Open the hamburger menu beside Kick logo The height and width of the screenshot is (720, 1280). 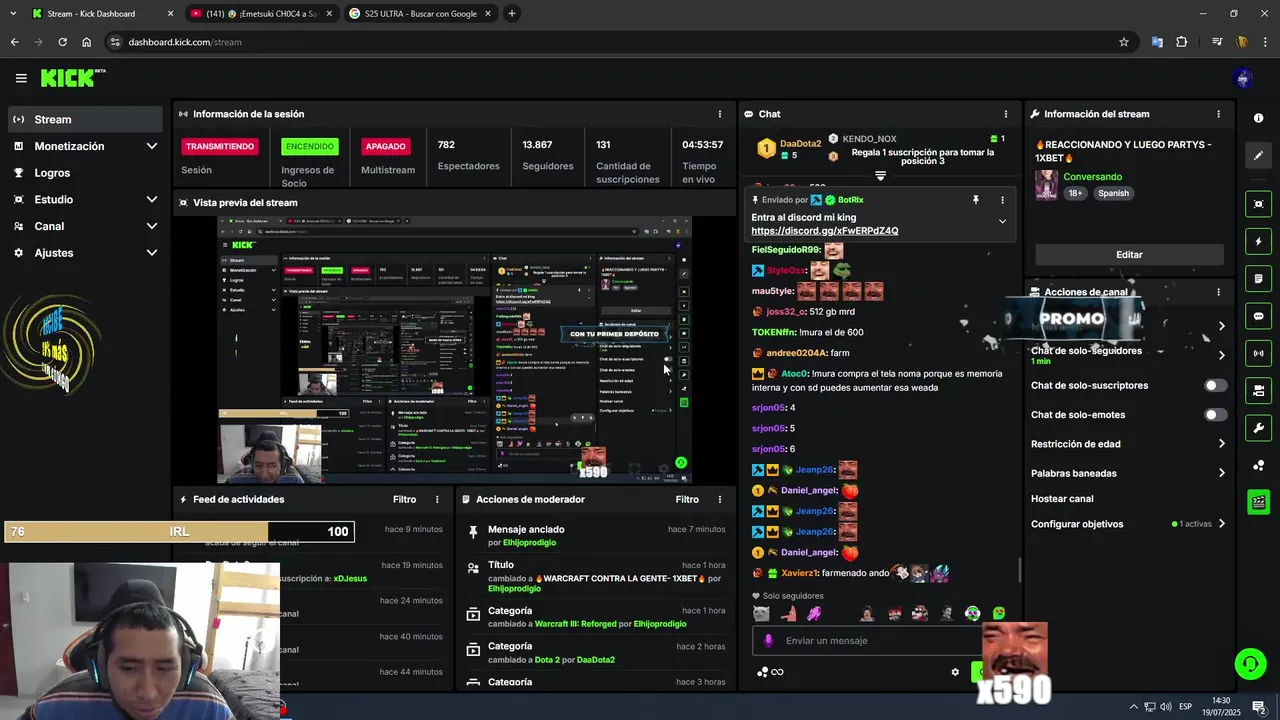click(x=21, y=78)
